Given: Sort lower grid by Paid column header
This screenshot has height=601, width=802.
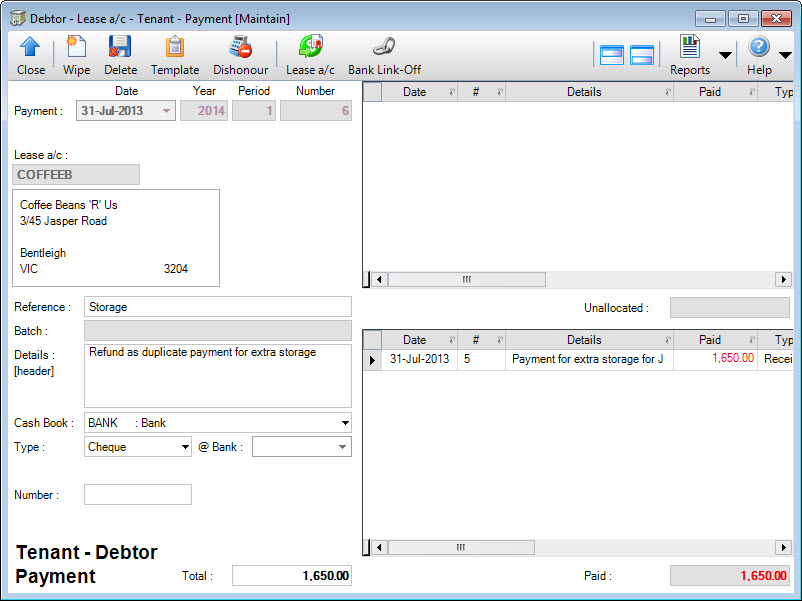Looking at the screenshot, I should pos(715,340).
